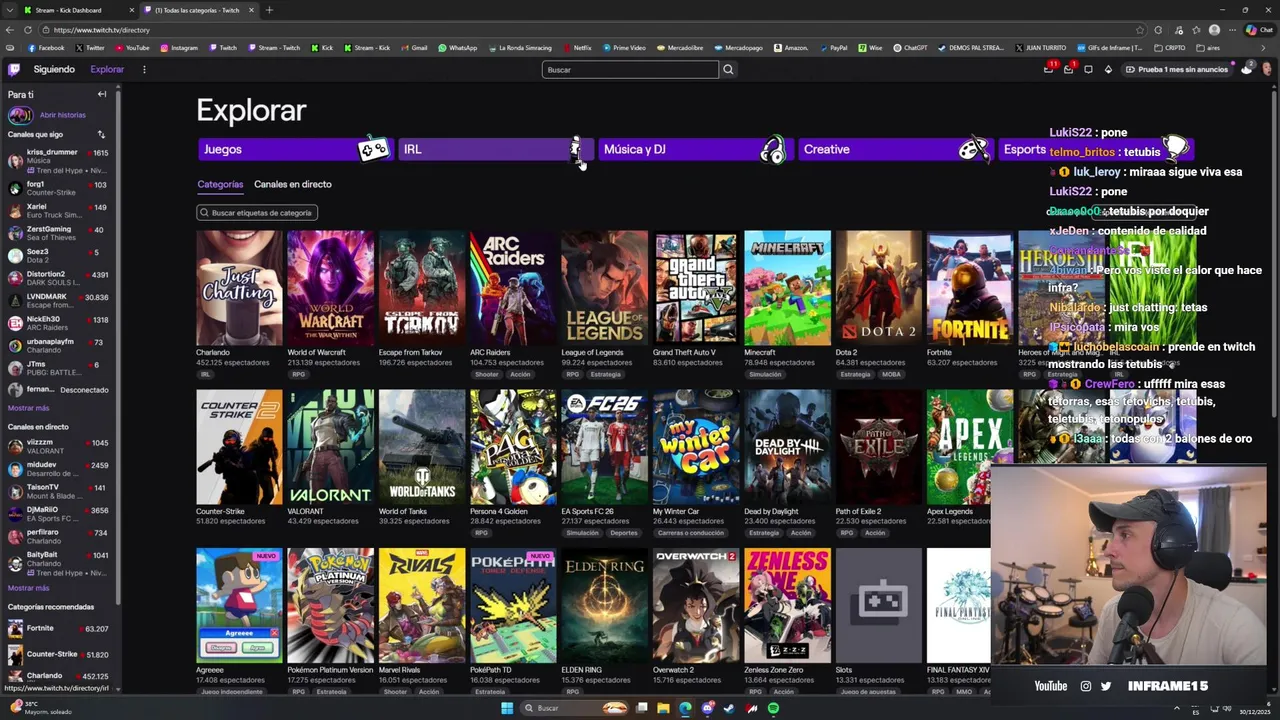The height and width of the screenshot is (720, 1280).
Task: Expand Mostrar más under live channels
Action: pos(28,588)
